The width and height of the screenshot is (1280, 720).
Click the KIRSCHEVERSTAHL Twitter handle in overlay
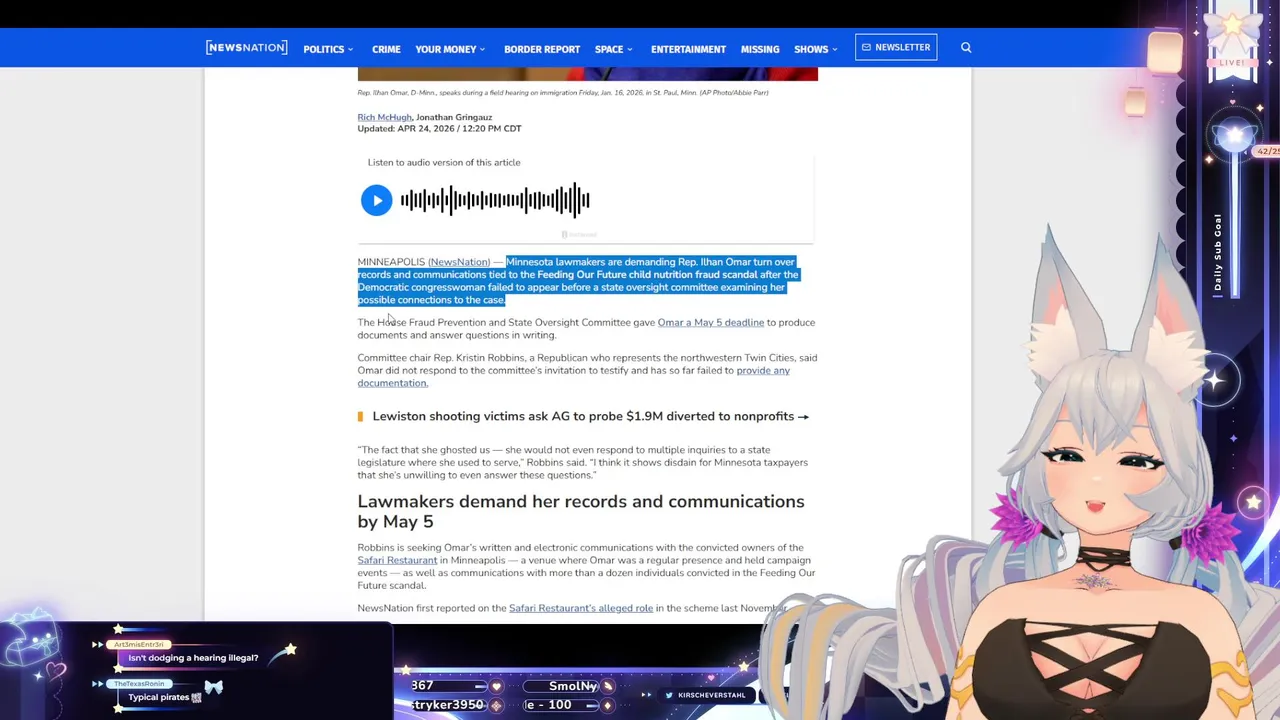pos(711,695)
